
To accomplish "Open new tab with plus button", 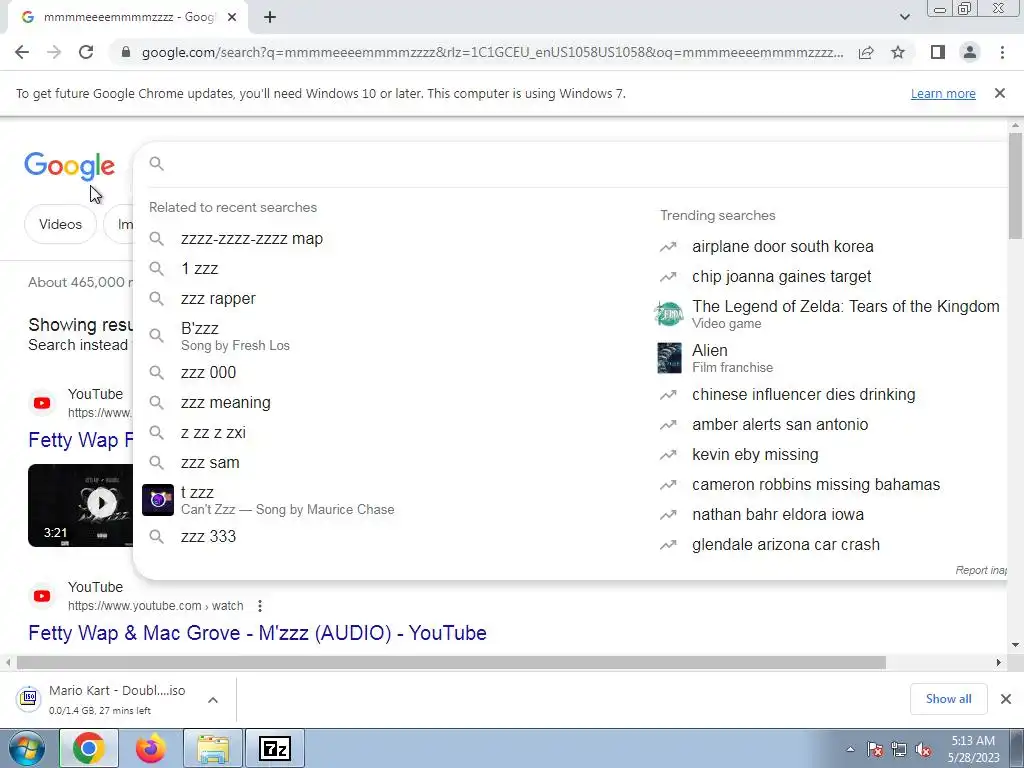I will [x=270, y=18].
